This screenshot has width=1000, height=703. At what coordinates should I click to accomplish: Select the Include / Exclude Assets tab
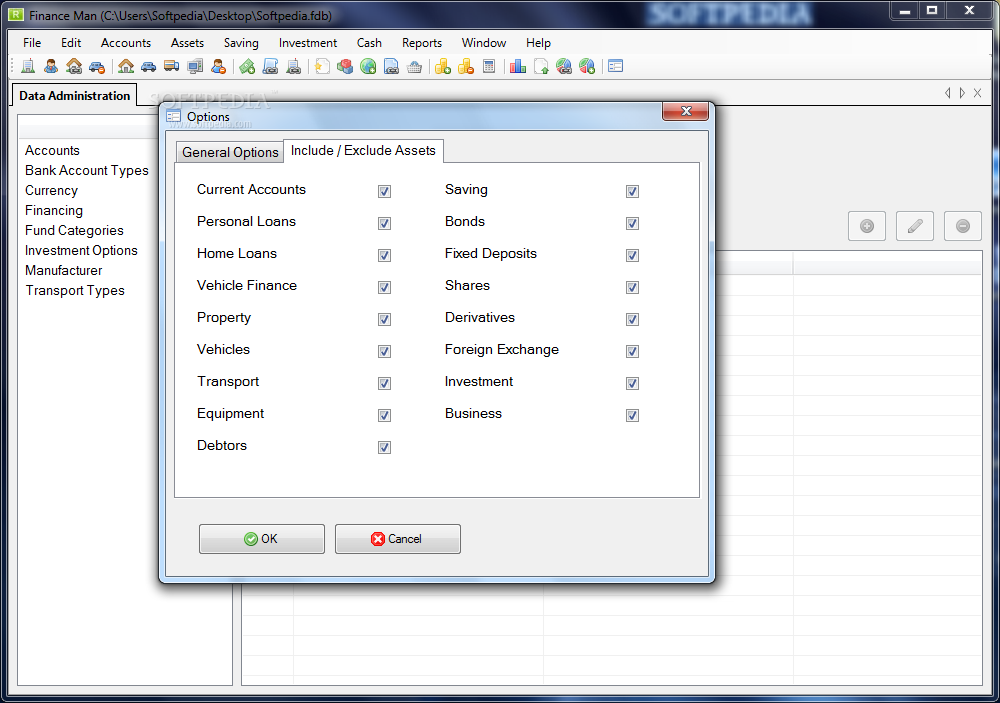(364, 151)
